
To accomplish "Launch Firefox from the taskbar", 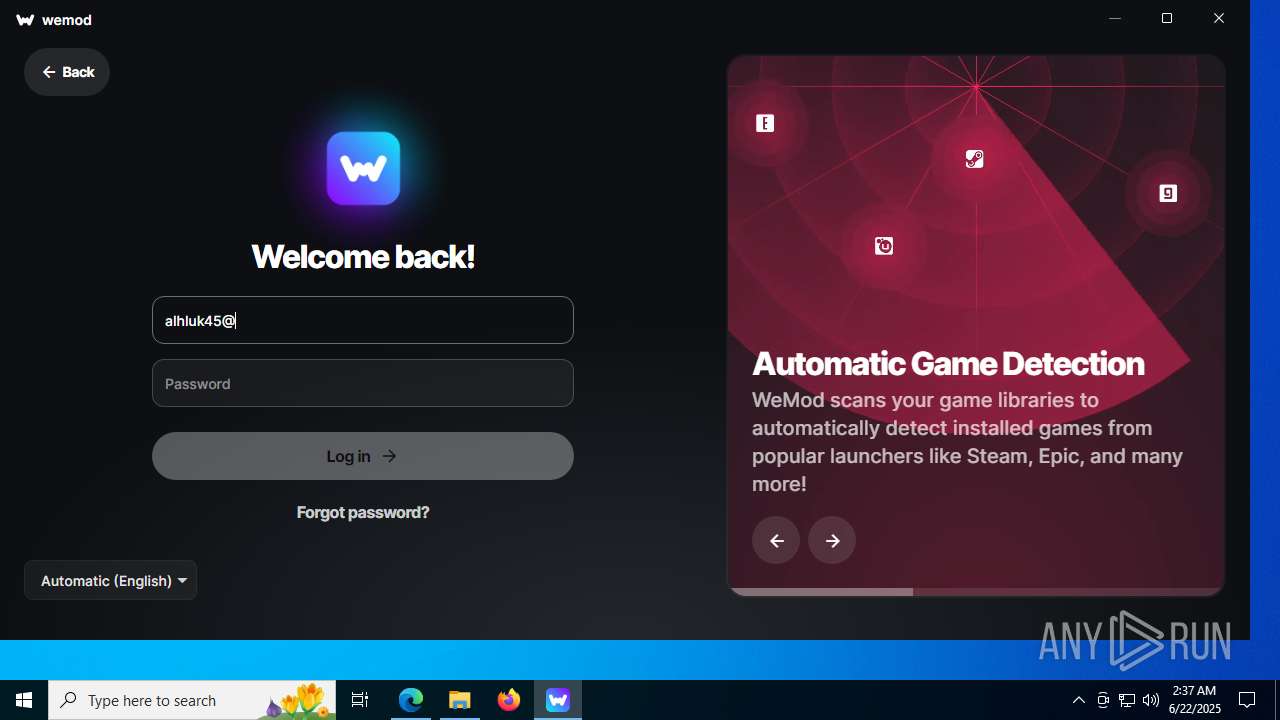I will coord(509,700).
